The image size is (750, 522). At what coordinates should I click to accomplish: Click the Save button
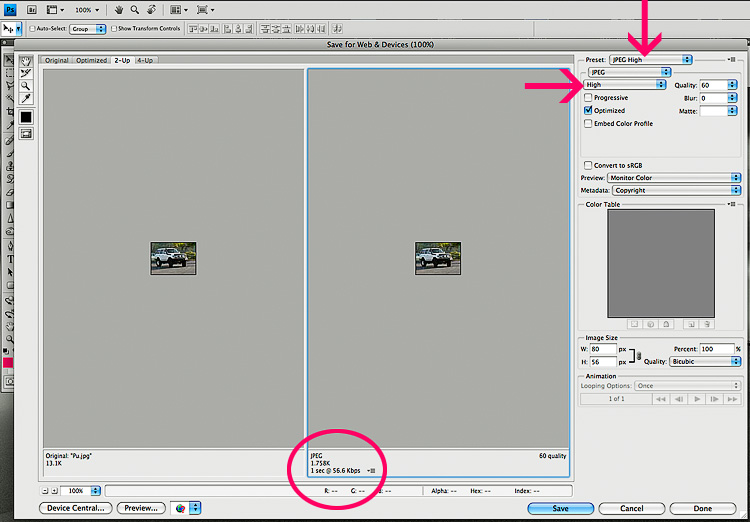click(560, 508)
